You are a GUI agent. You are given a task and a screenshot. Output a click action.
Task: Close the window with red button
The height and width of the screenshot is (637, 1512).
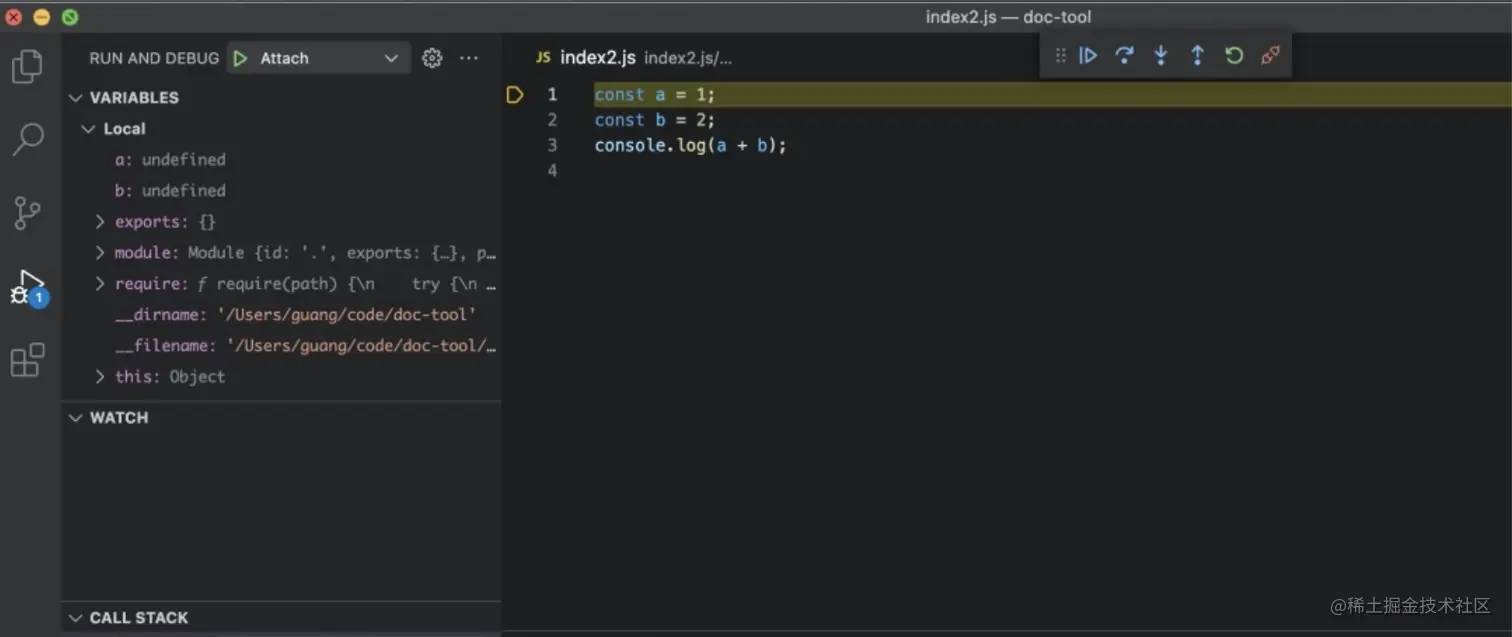[14, 17]
